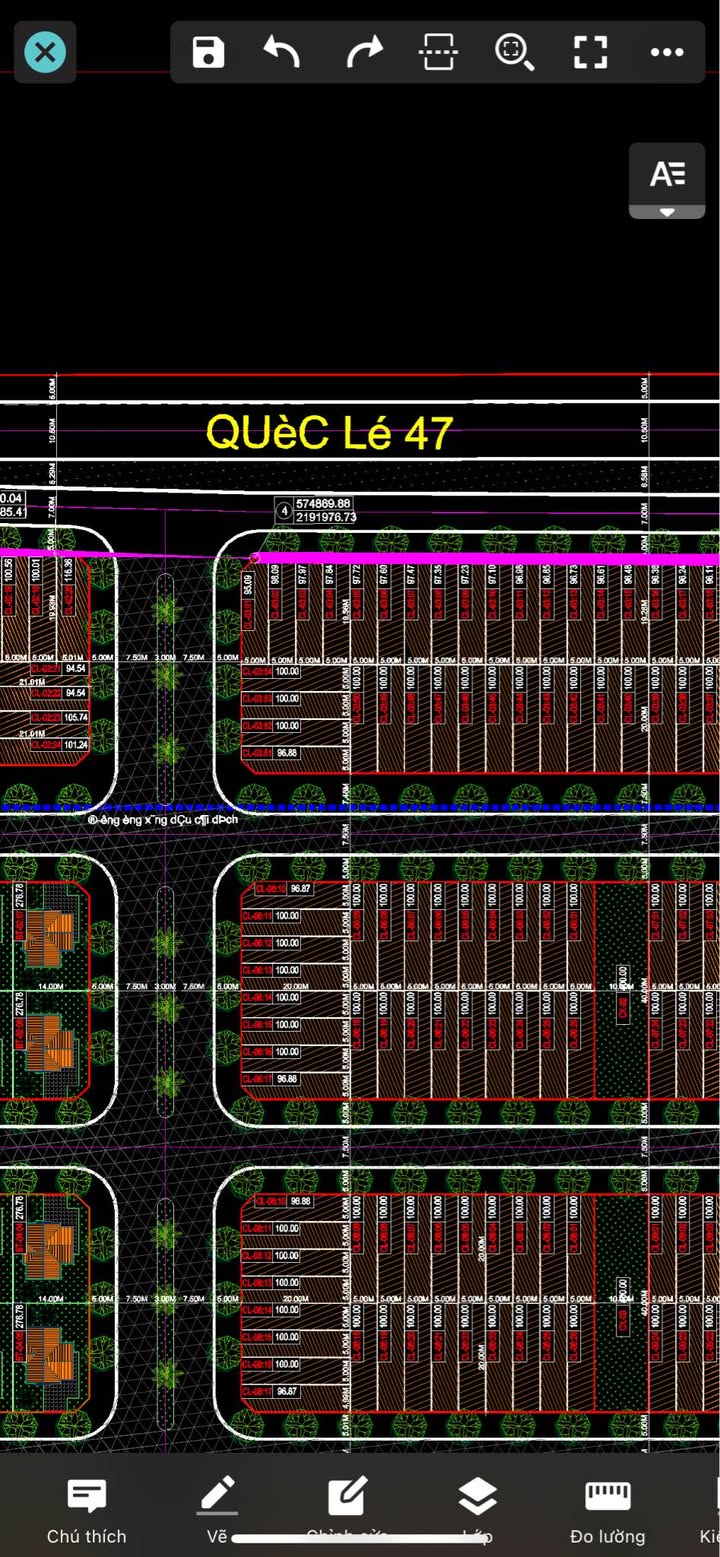Image resolution: width=720 pixels, height=1557 pixels.
Task: Open the three-dot more options menu
Action: click(667, 52)
